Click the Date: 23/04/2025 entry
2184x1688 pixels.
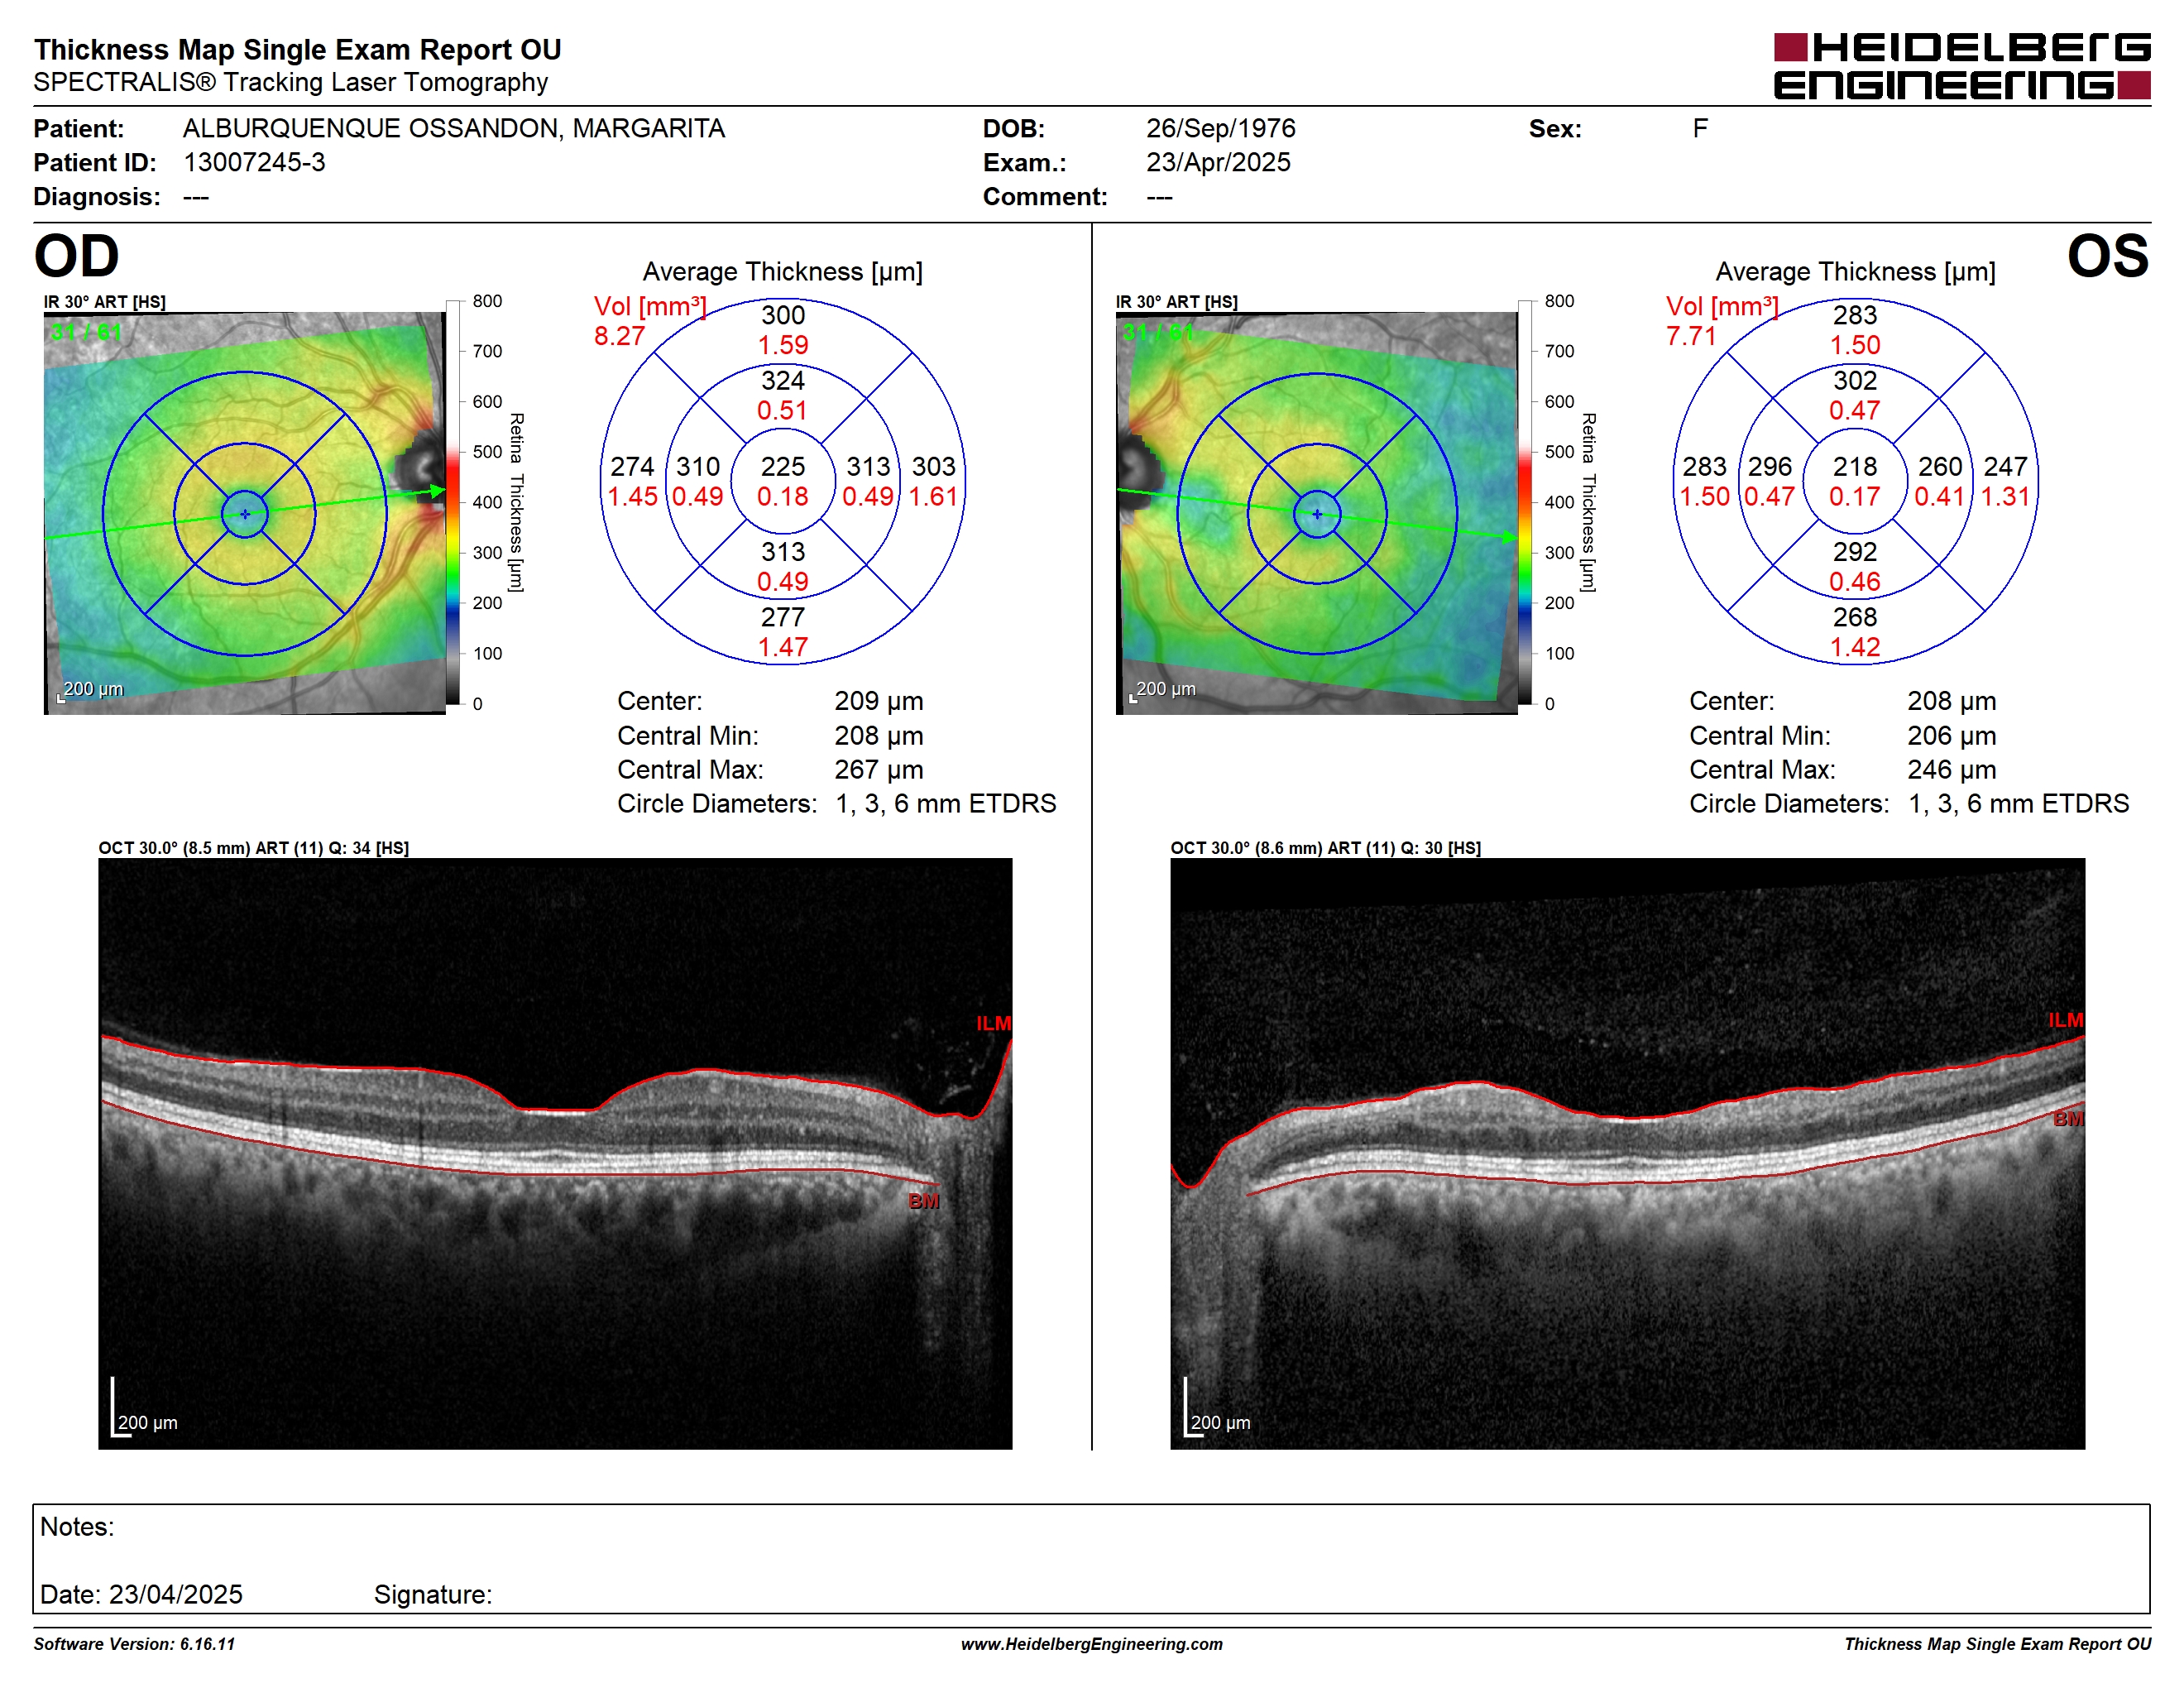(141, 1594)
